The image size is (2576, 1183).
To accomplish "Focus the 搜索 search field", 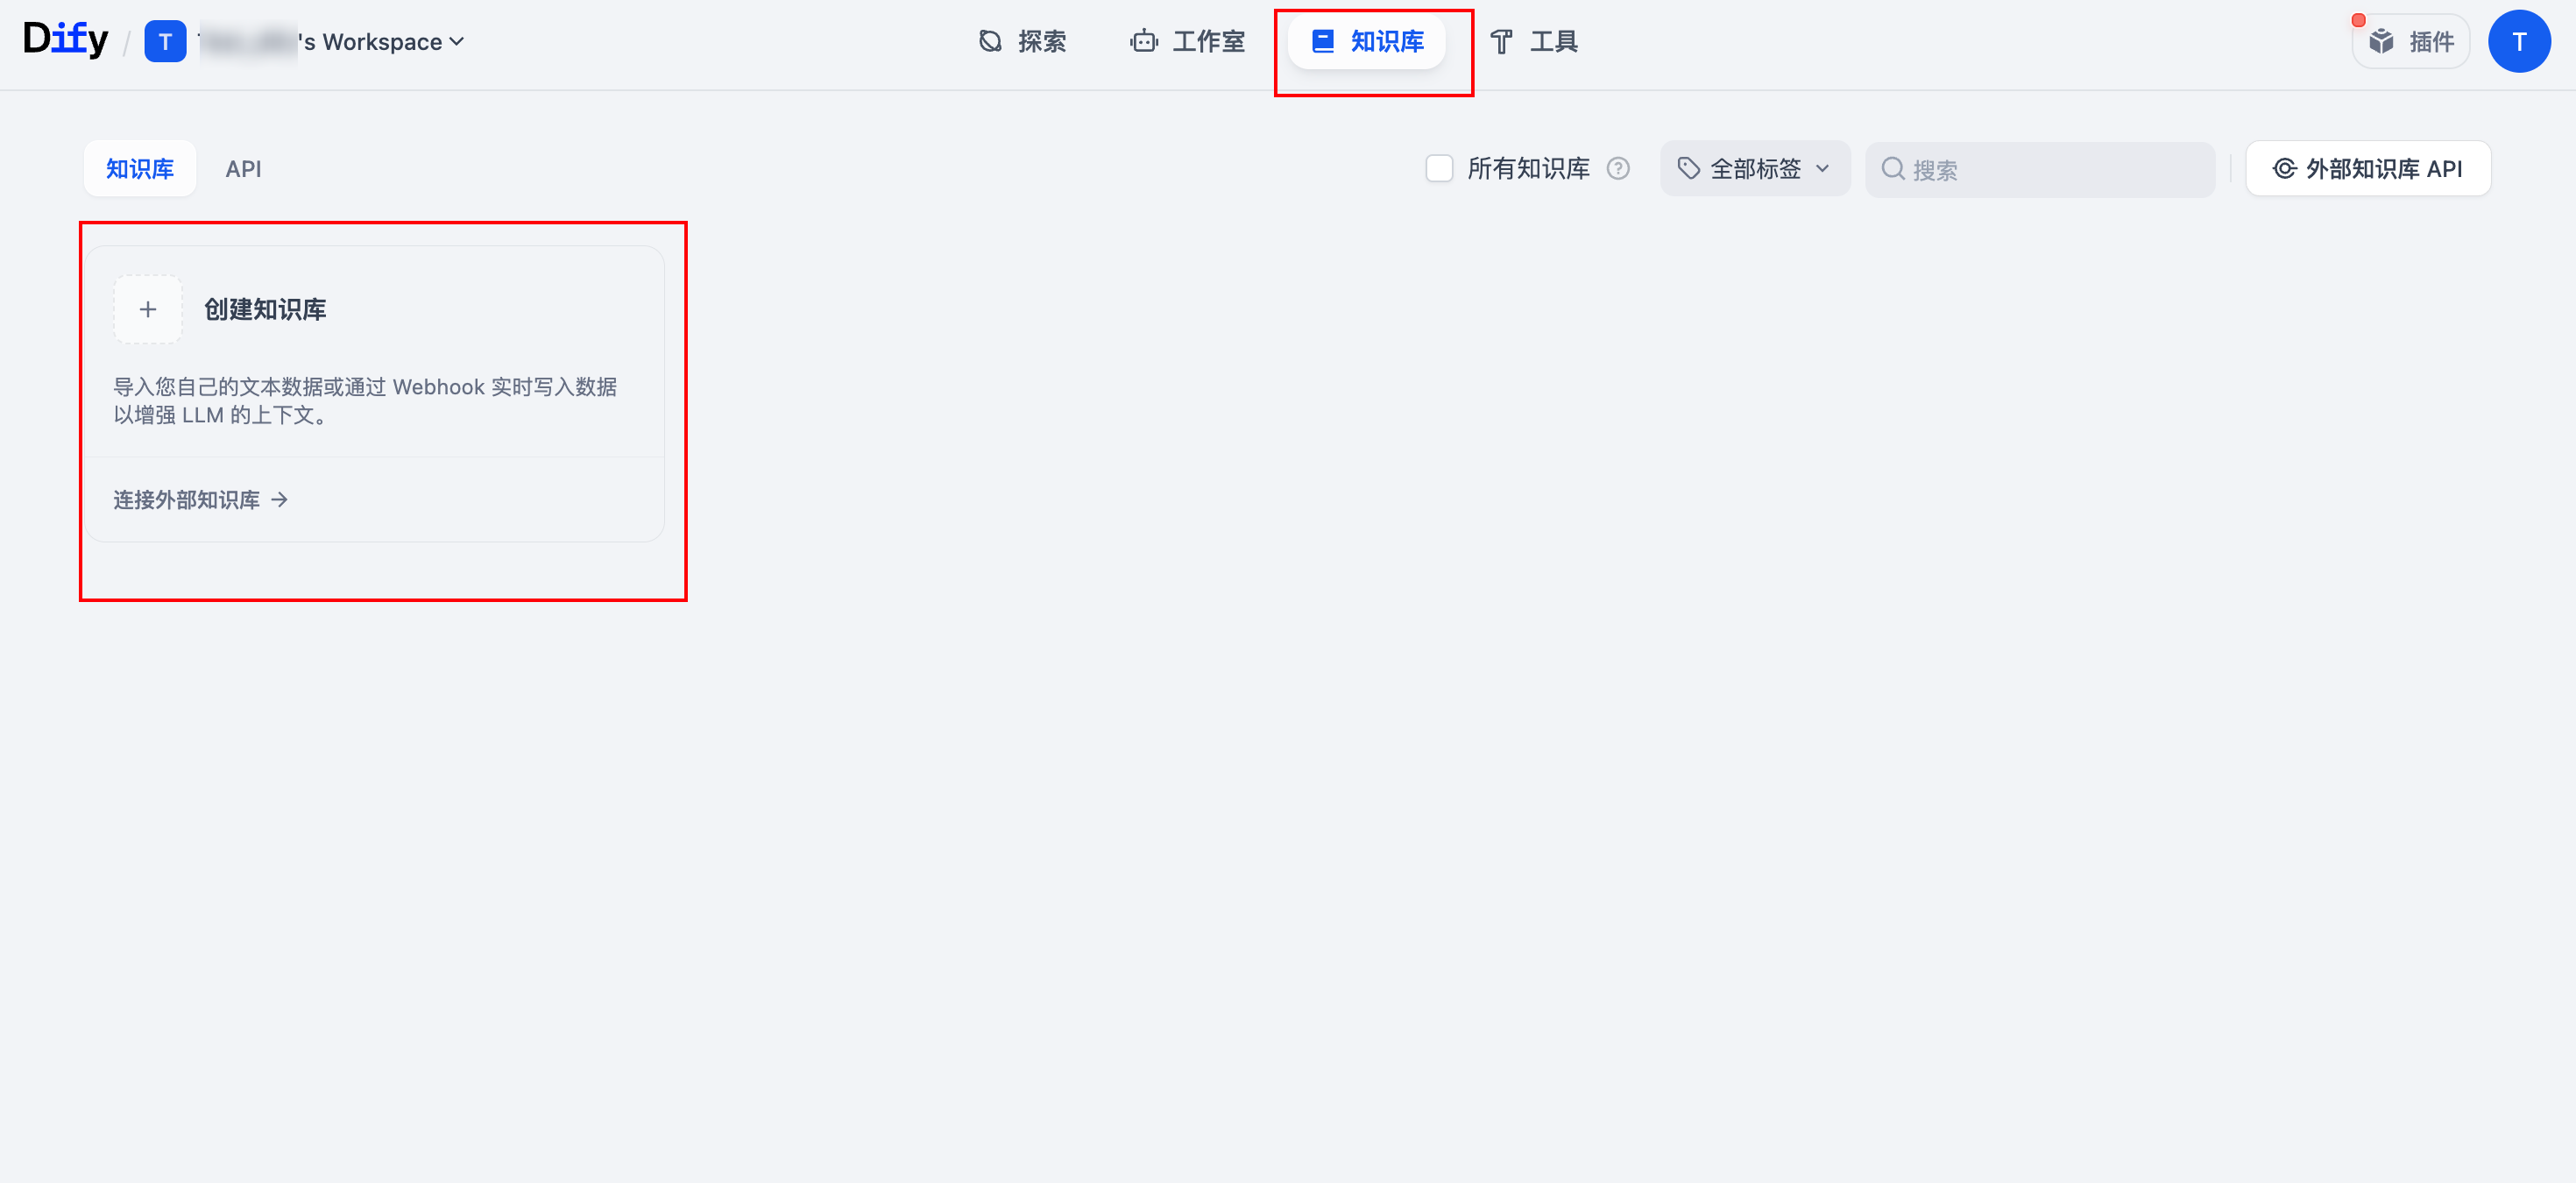I will (2040, 168).
